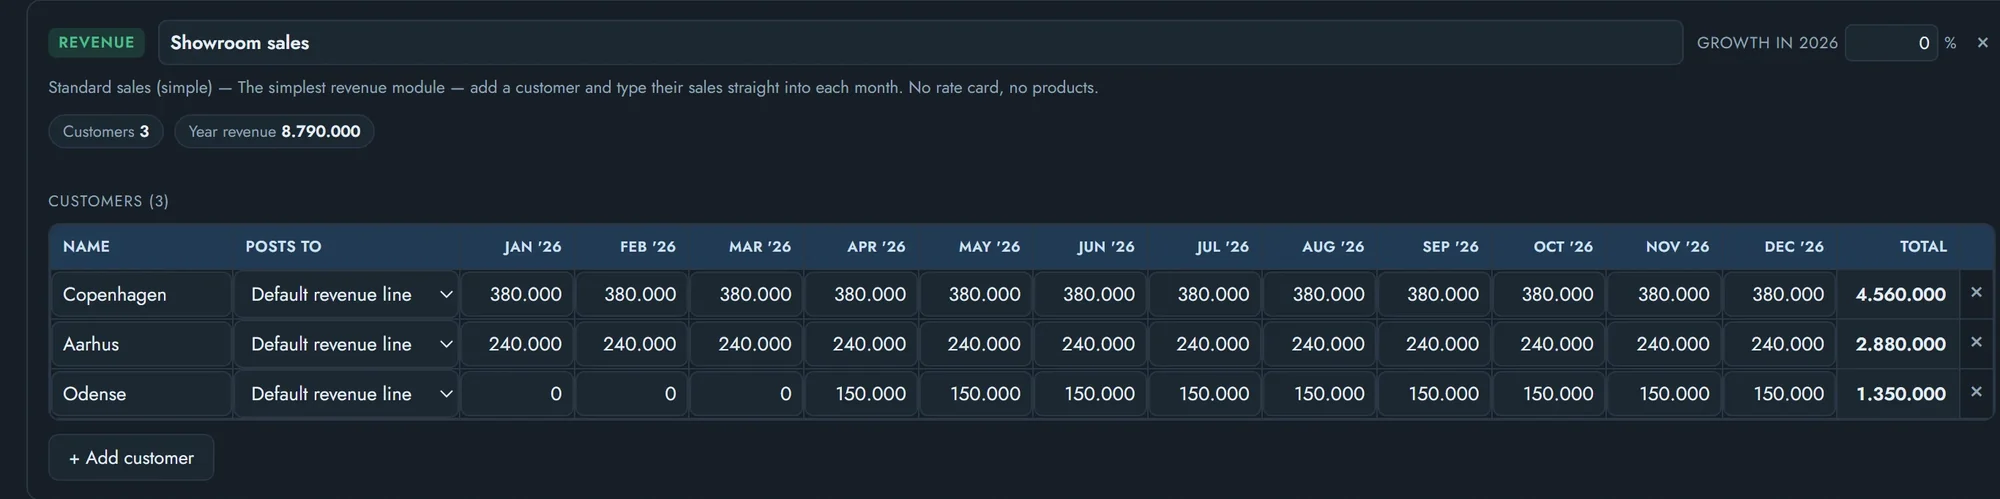The height and width of the screenshot is (499, 2000).
Task: Edit Aarhus Dec '26 sales value
Action: point(1779,344)
